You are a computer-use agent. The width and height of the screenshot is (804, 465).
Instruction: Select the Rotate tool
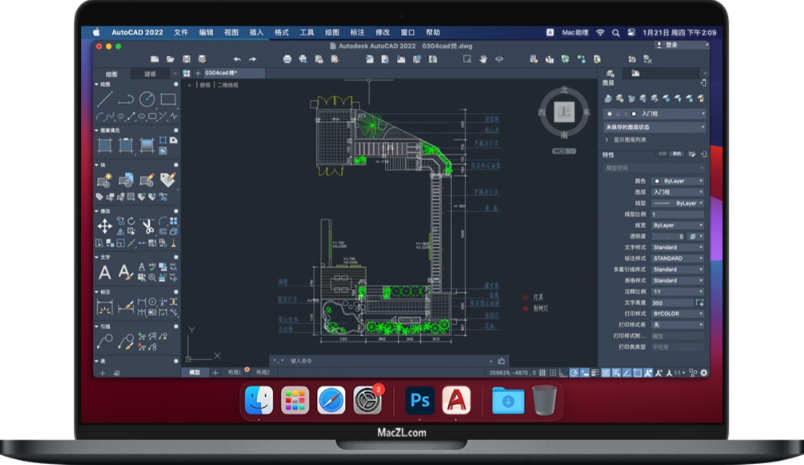coord(131,221)
